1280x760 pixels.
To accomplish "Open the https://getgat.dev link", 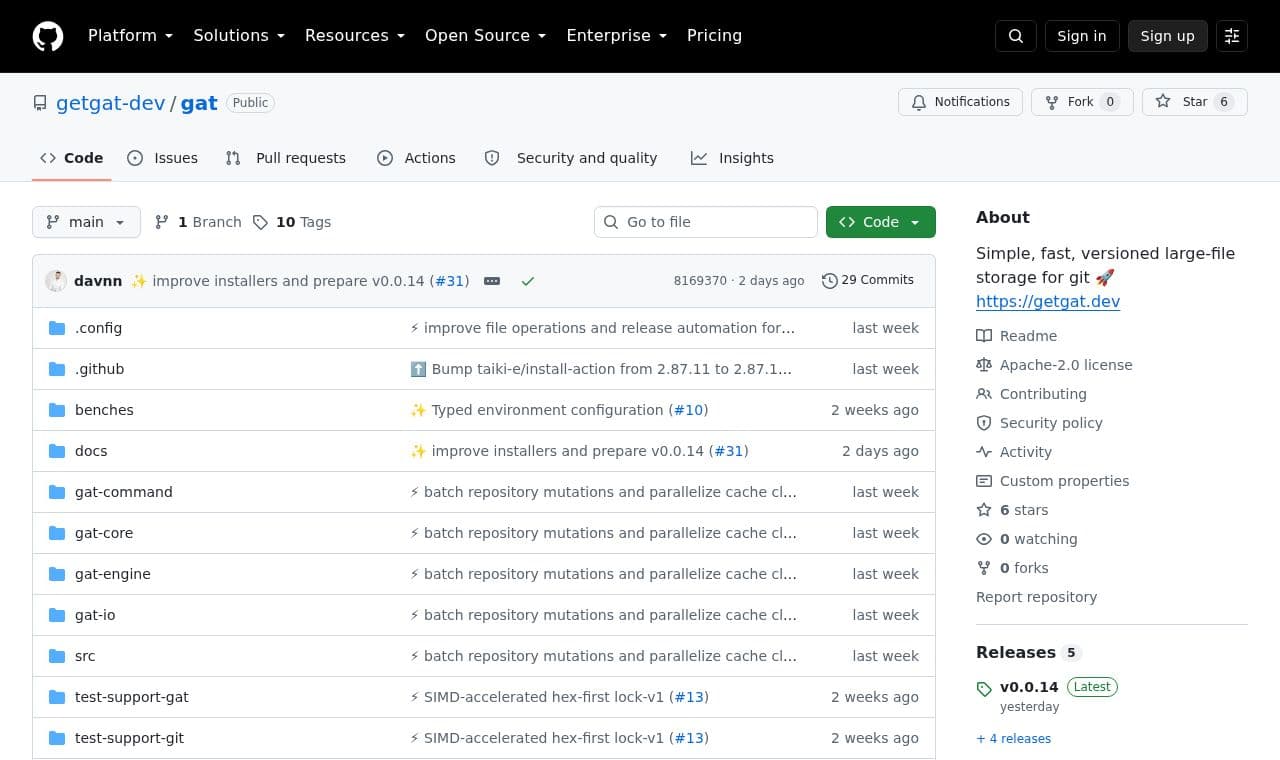I will tap(1048, 301).
